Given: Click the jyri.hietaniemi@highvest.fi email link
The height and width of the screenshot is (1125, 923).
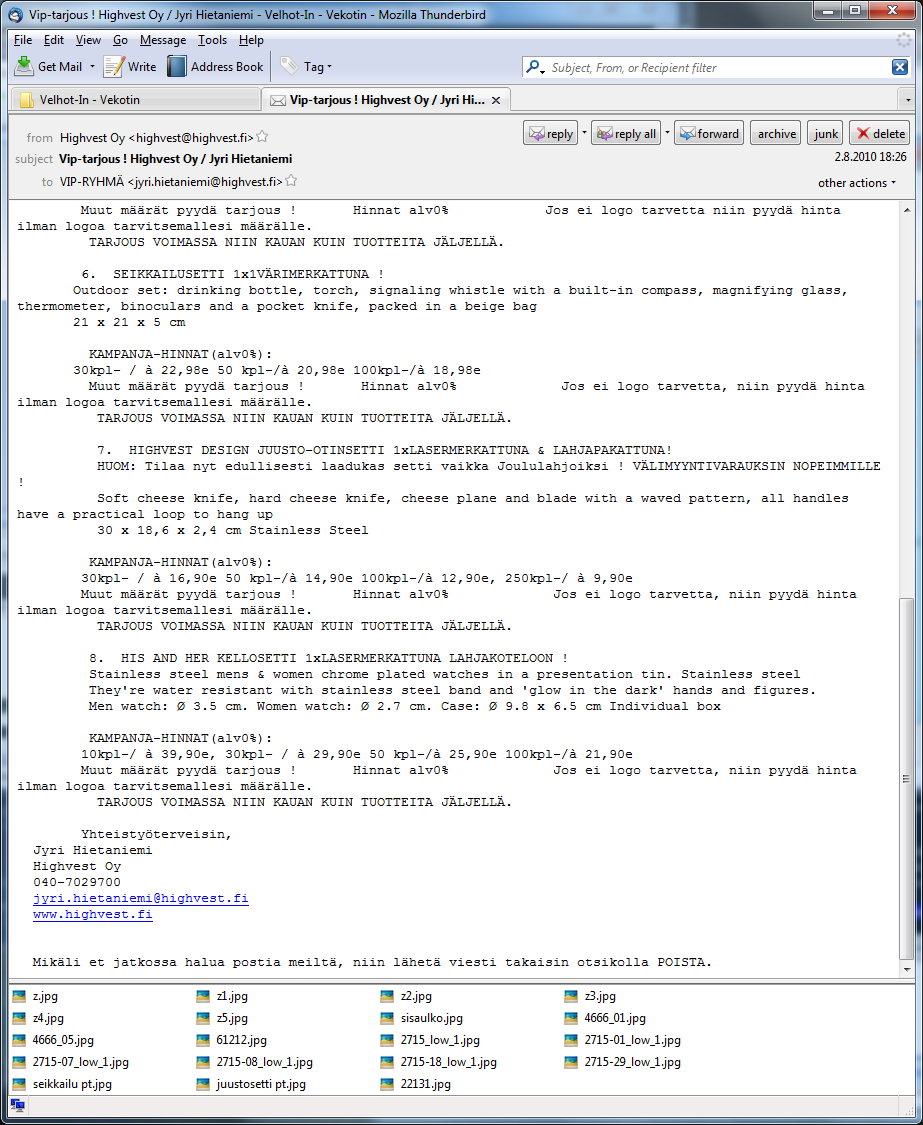Looking at the screenshot, I should point(140,899).
